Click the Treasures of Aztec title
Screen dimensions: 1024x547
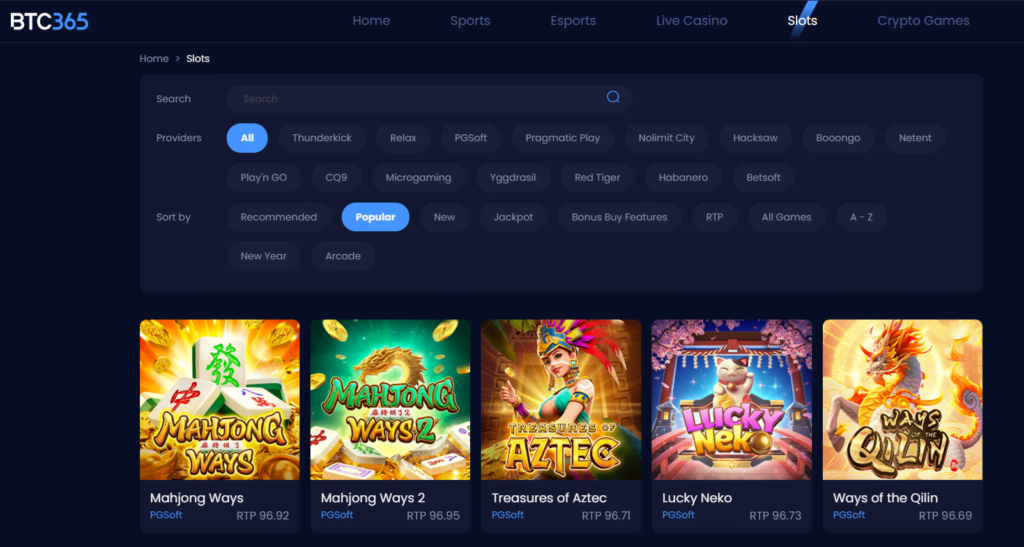pos(549,498)
